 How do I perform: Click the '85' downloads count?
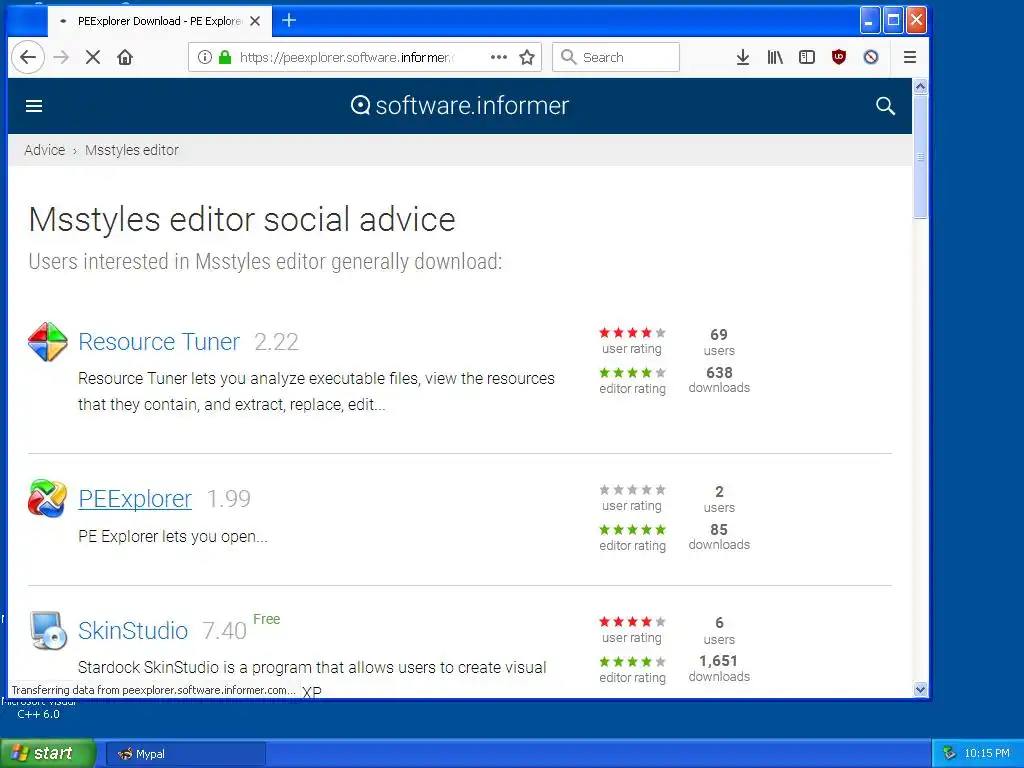tap(719, 529)
